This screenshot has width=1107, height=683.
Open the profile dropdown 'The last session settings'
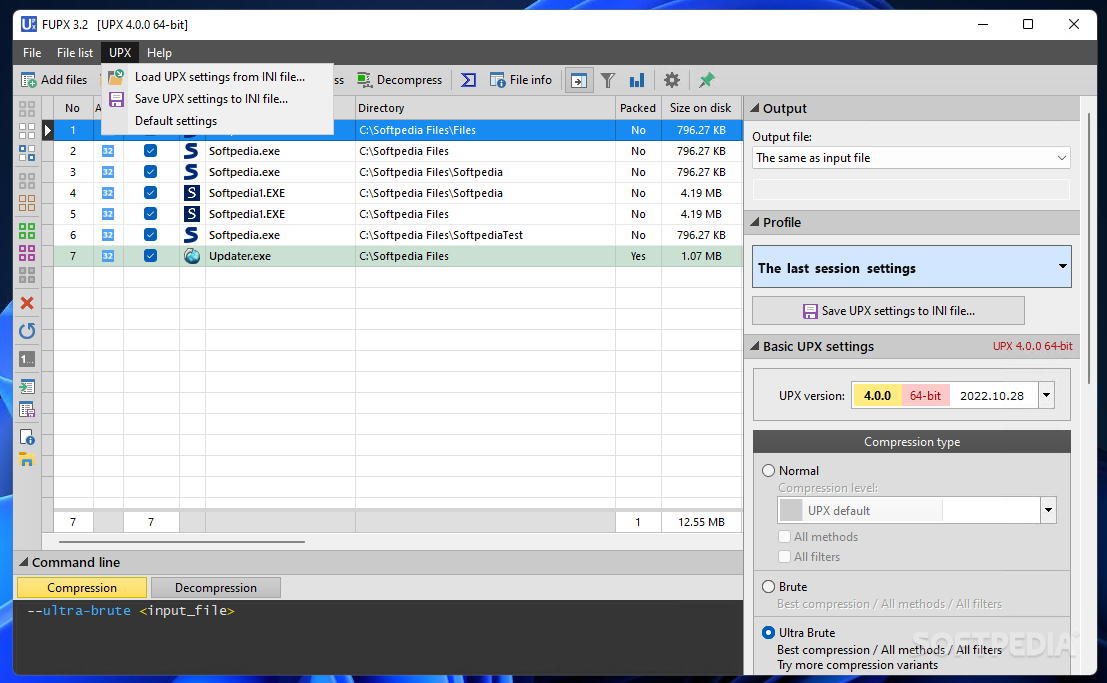tap(911, 267)
